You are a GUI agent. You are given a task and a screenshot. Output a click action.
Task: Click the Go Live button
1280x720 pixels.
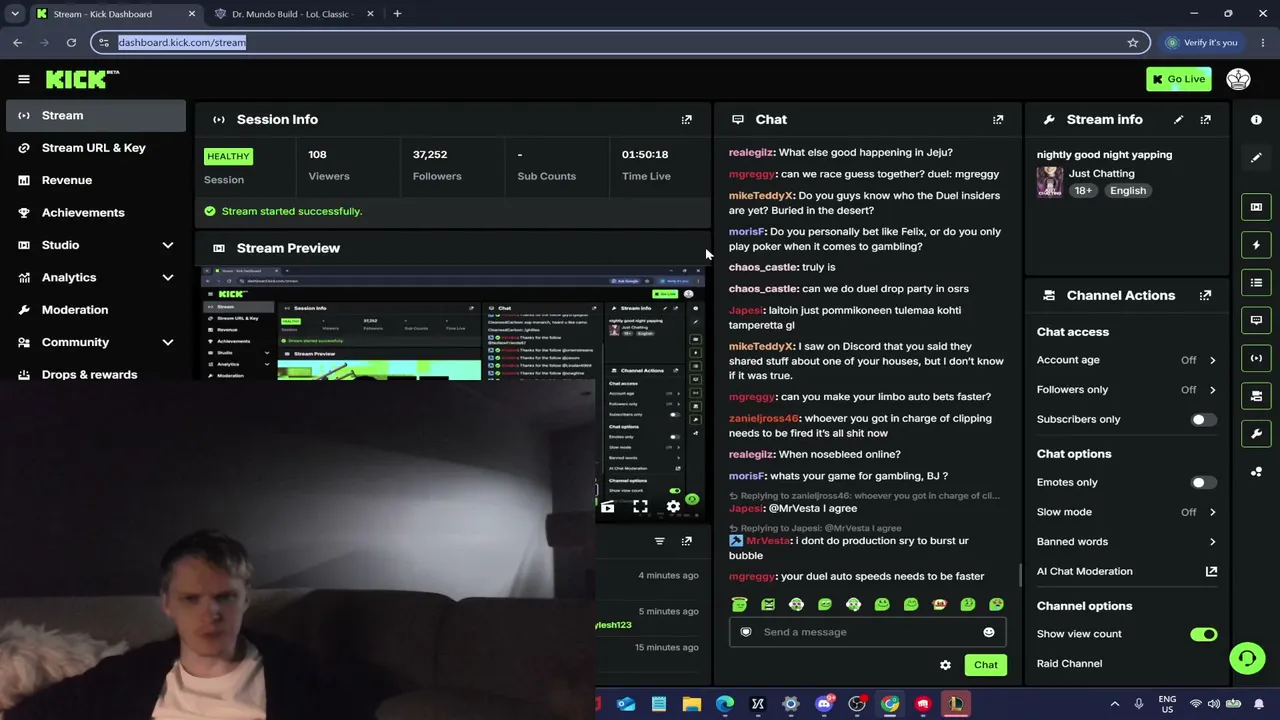[1178, 79]
